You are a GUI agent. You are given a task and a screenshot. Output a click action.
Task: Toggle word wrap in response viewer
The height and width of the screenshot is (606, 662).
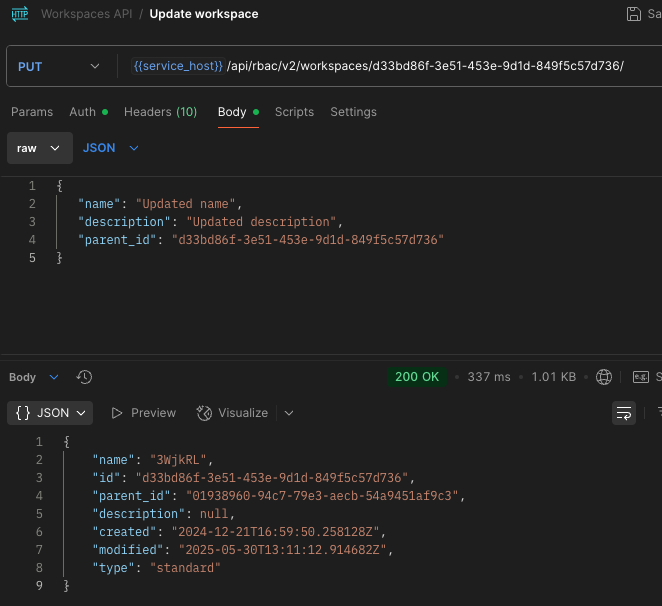pyautogui.click(x=624, y=413)
